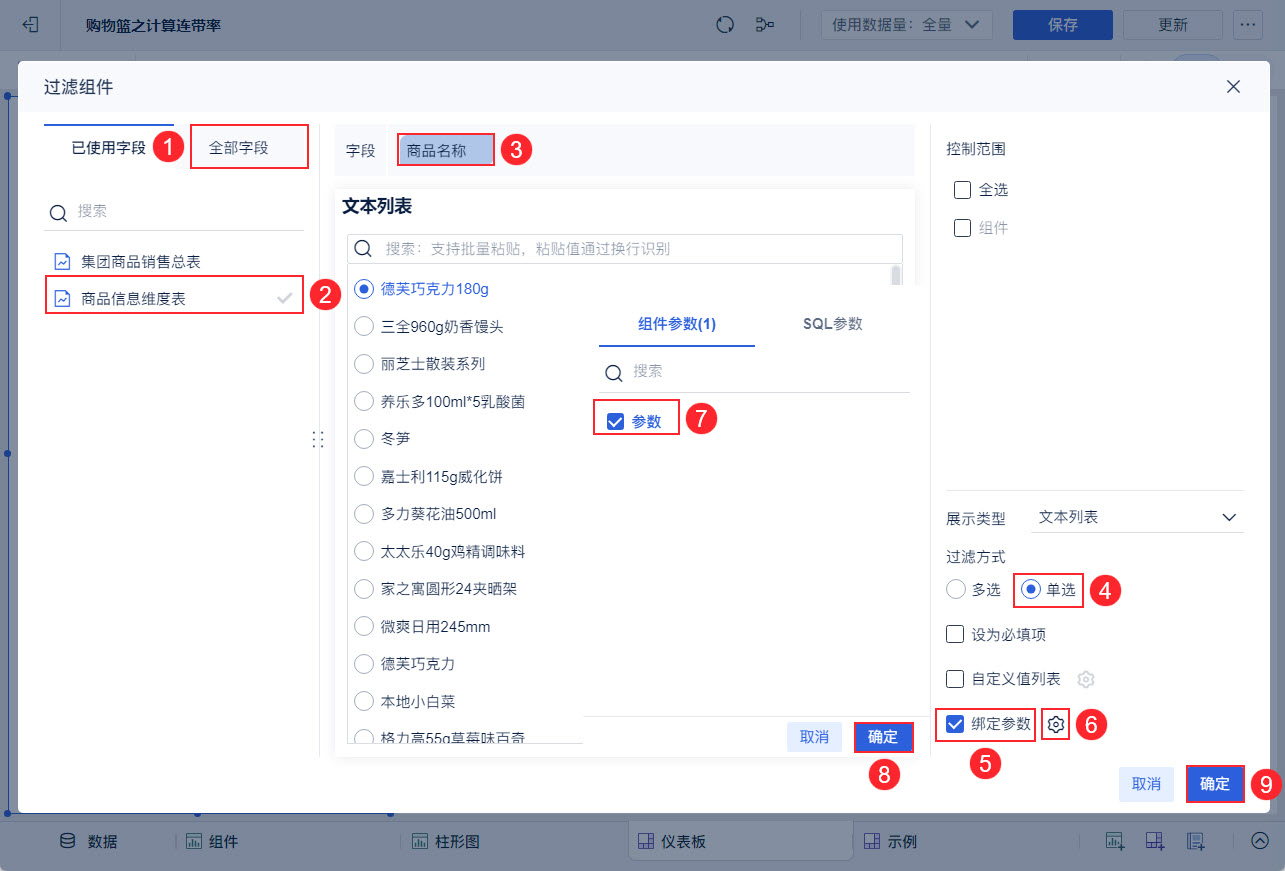This screenshot has height=871, width=1285.
Task: Click the table icon beside 集团商品销售总表
Action: 63,261
